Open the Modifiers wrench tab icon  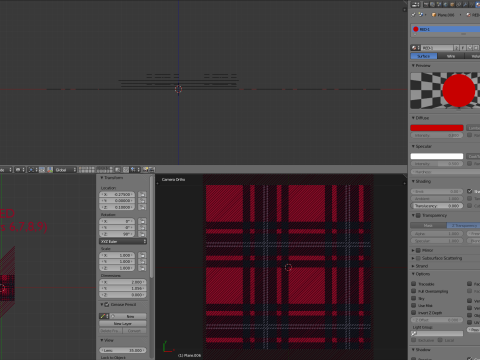(x=465, y=5)
